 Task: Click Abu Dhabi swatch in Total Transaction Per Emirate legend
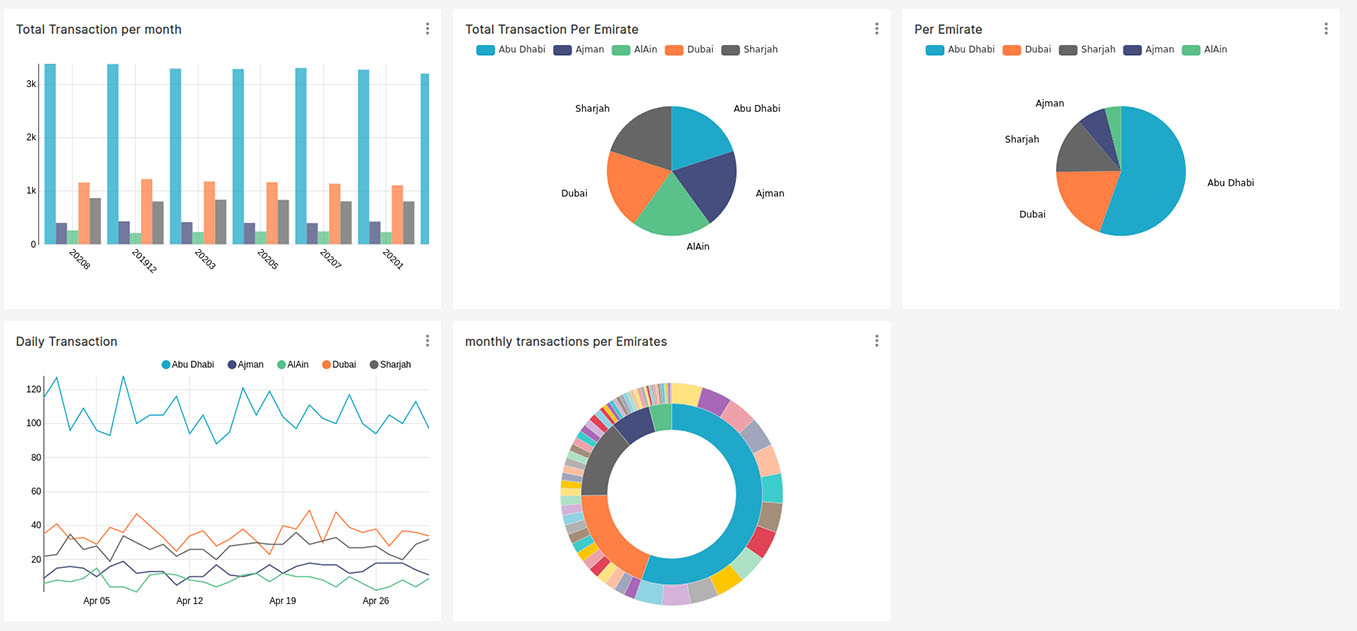pos(485,49)
